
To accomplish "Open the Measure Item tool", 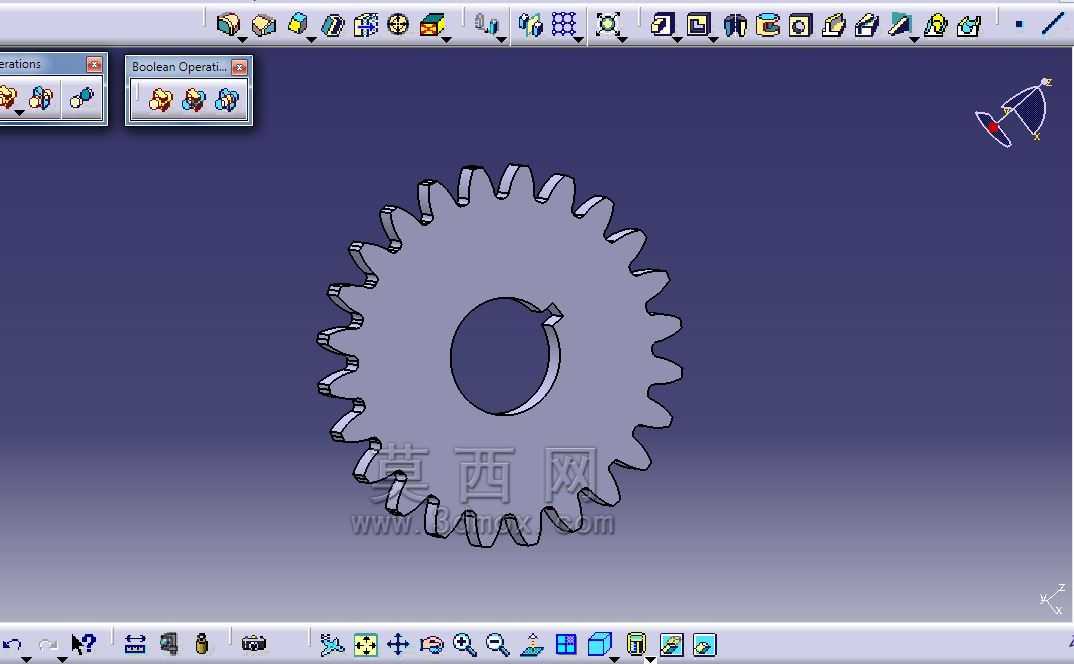I will pyautogui.click(x=168, y=644).
